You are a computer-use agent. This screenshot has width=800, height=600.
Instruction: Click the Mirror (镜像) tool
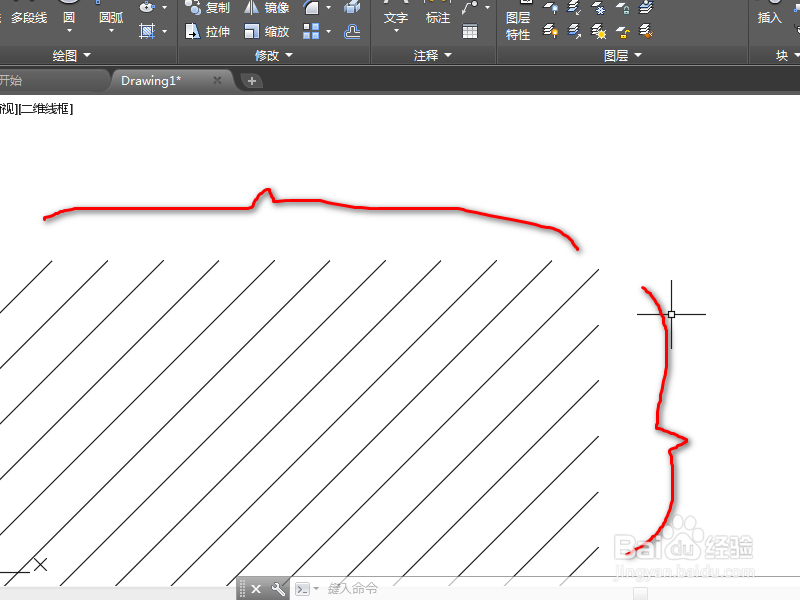[267, 8]
